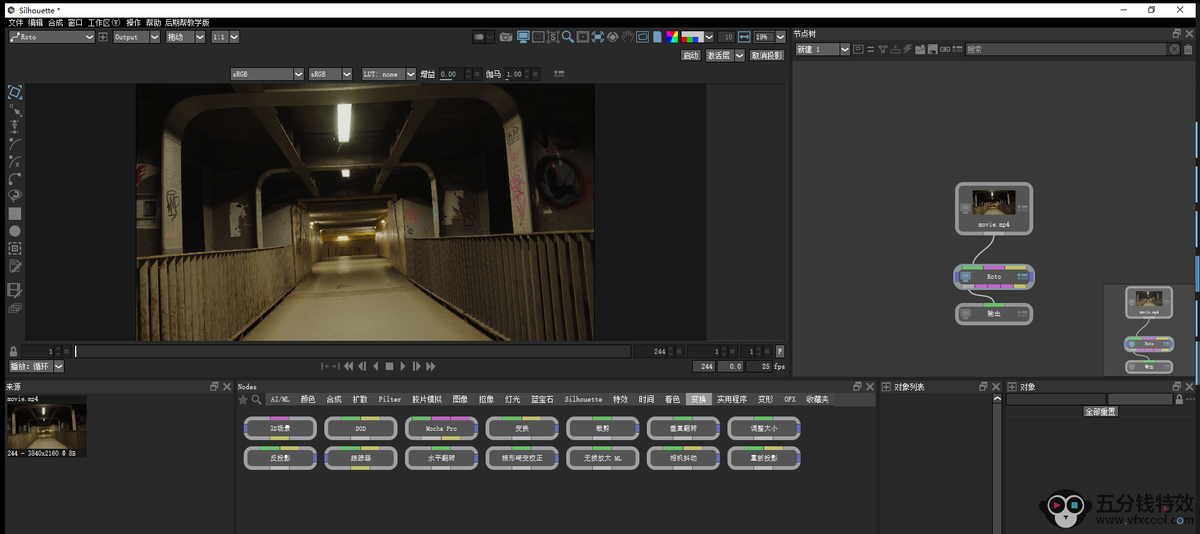Open the 合成 menu in menu bar
Screen dimensions: 1200x534
point(55,22)
